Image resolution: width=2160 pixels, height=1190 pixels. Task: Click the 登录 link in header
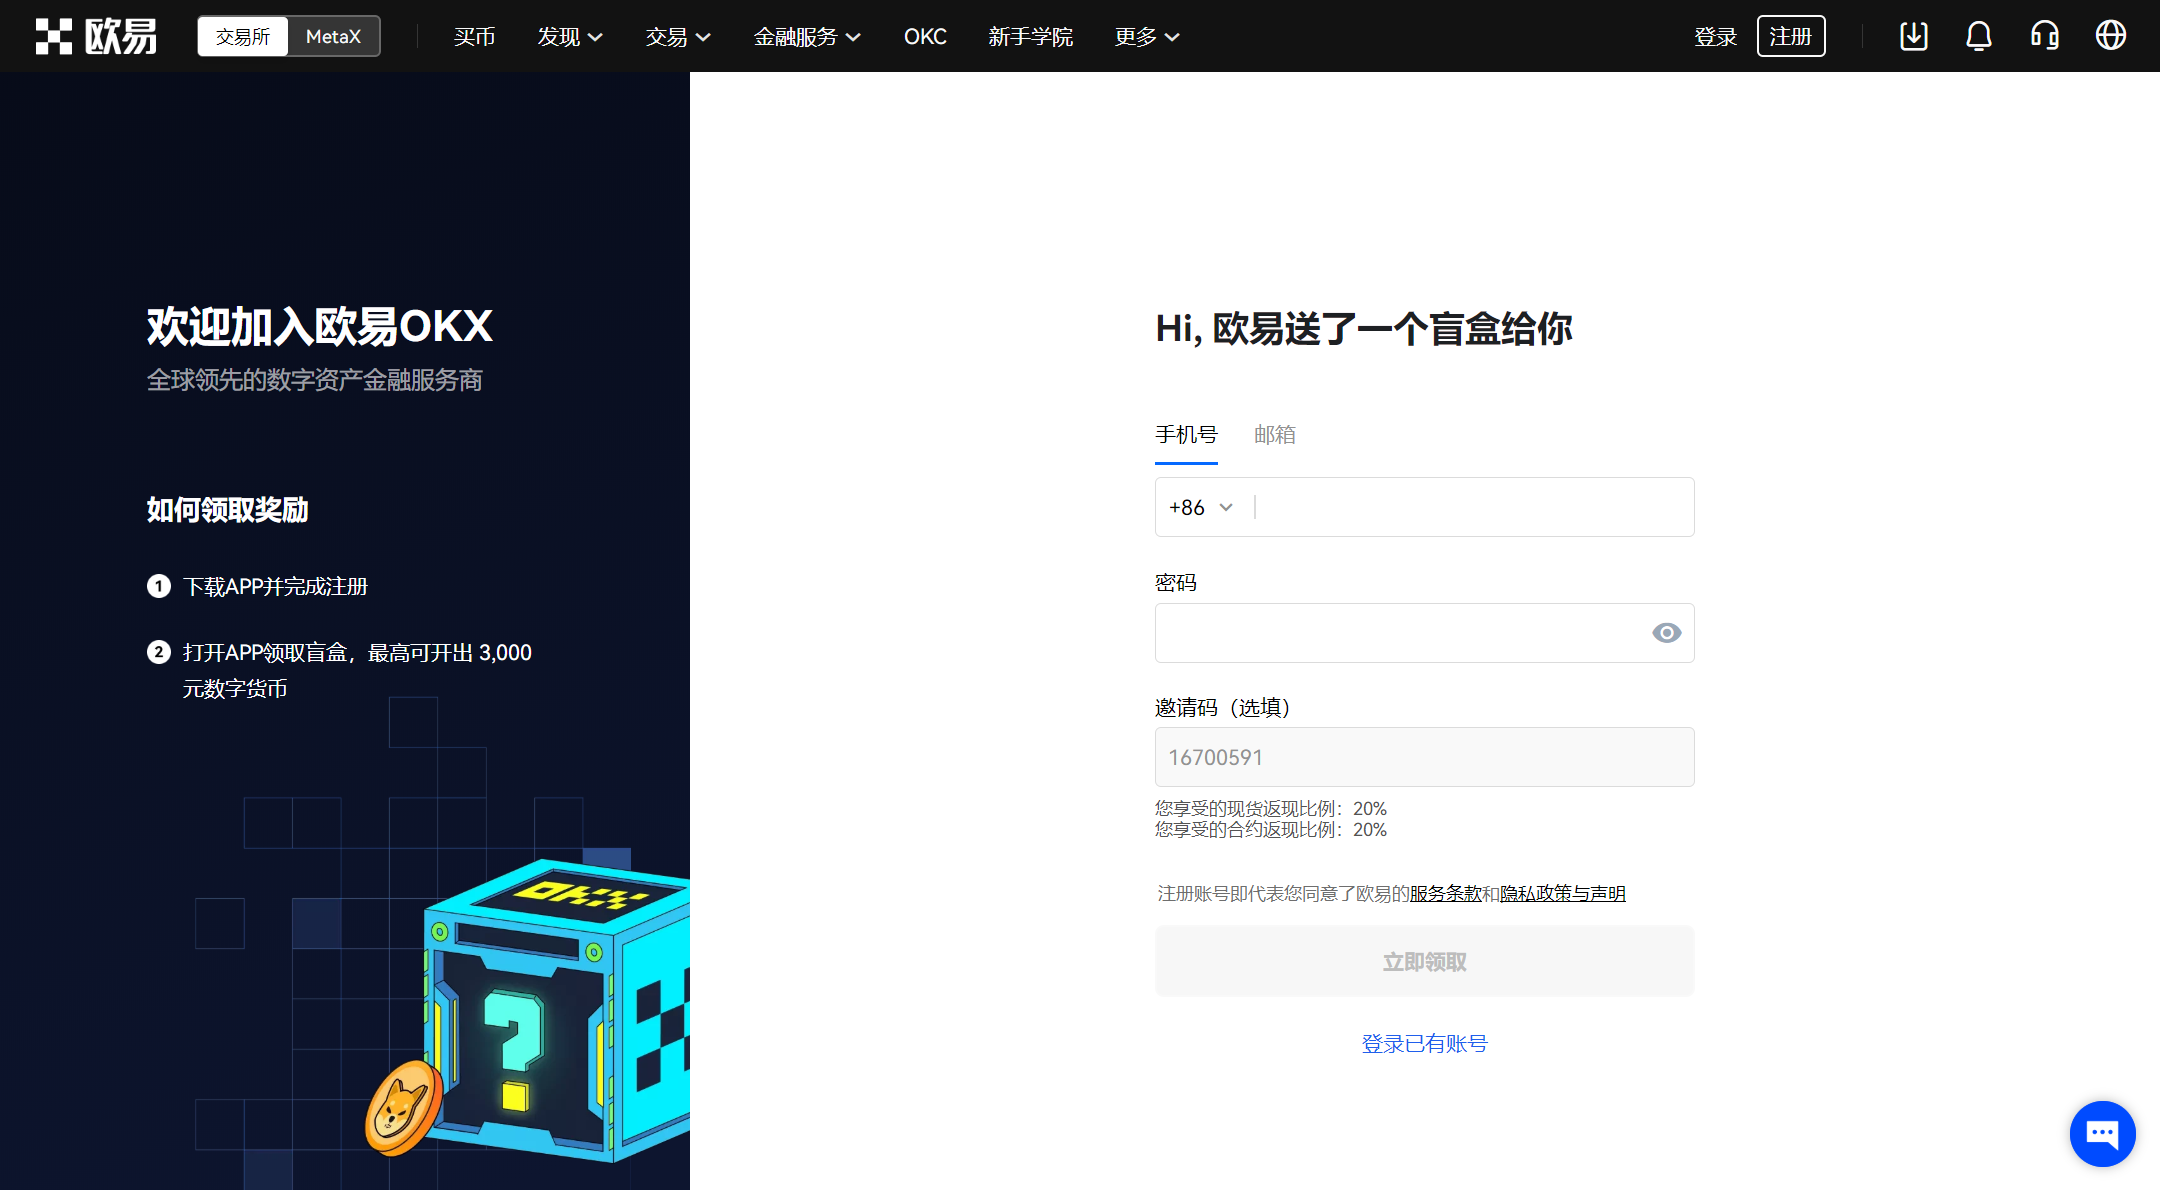click(x=1716, y=37)
